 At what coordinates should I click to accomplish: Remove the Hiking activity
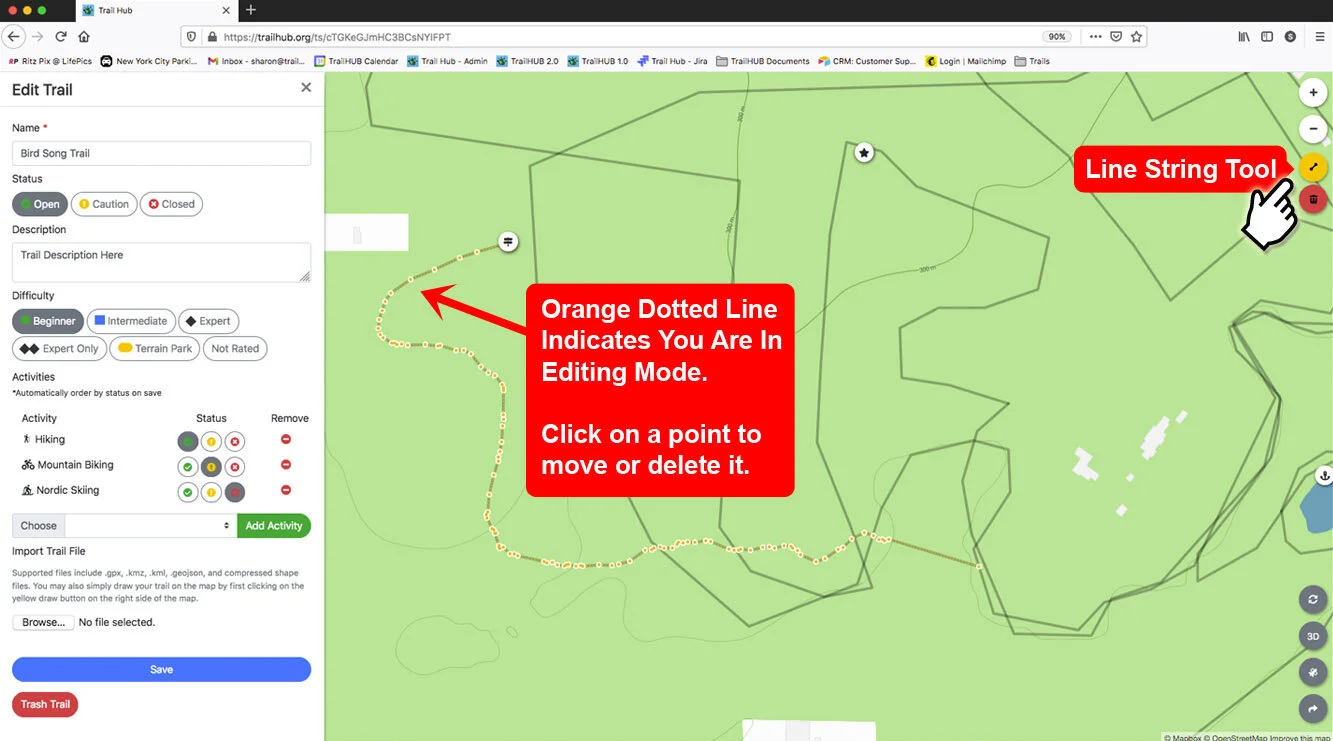[x=286, y=439]
